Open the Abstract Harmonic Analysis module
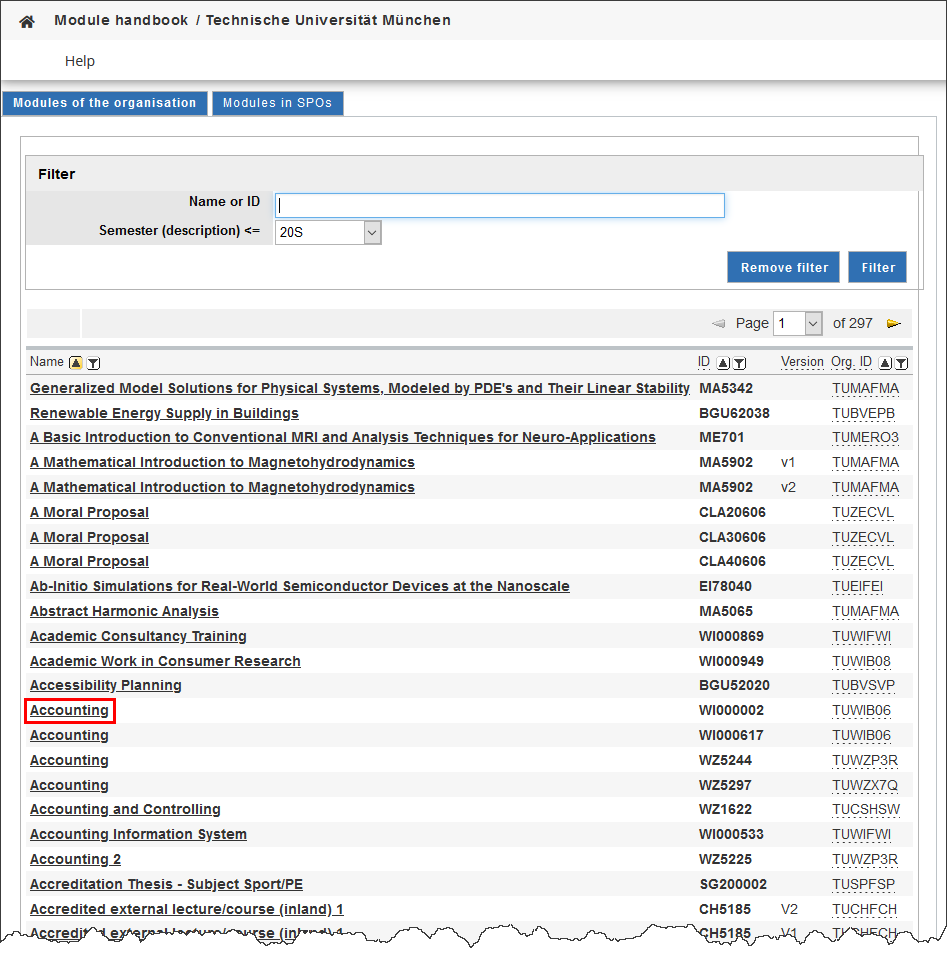 pyautogui.click(x=124, y=611)
